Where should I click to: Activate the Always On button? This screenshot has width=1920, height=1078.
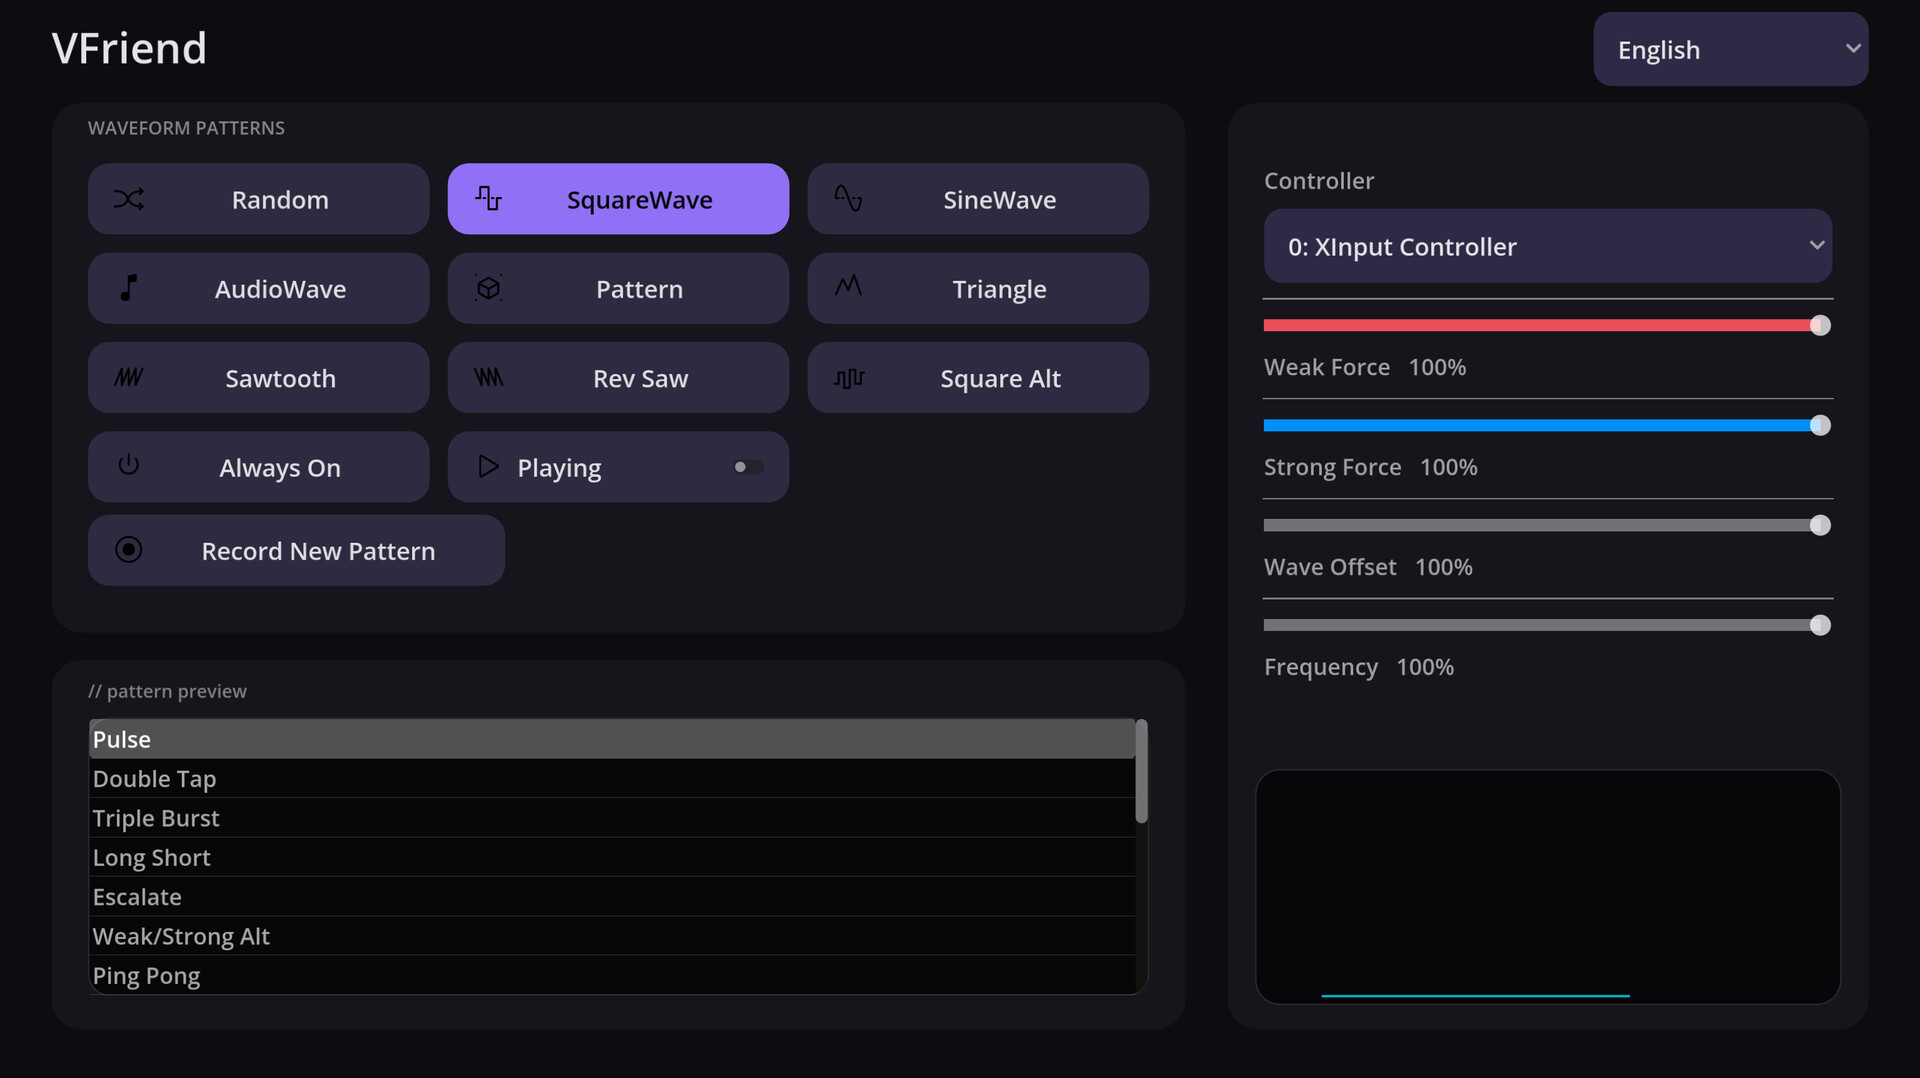pyautogui.click(x=258, y=467)
